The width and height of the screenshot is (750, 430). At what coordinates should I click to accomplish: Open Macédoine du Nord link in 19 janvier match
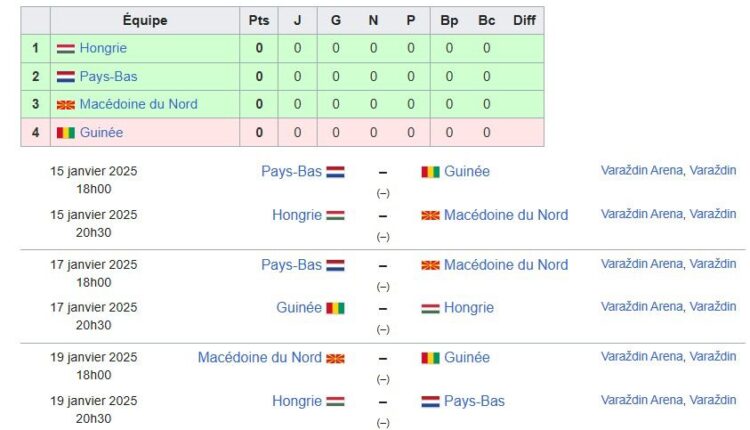click(259, 357)
